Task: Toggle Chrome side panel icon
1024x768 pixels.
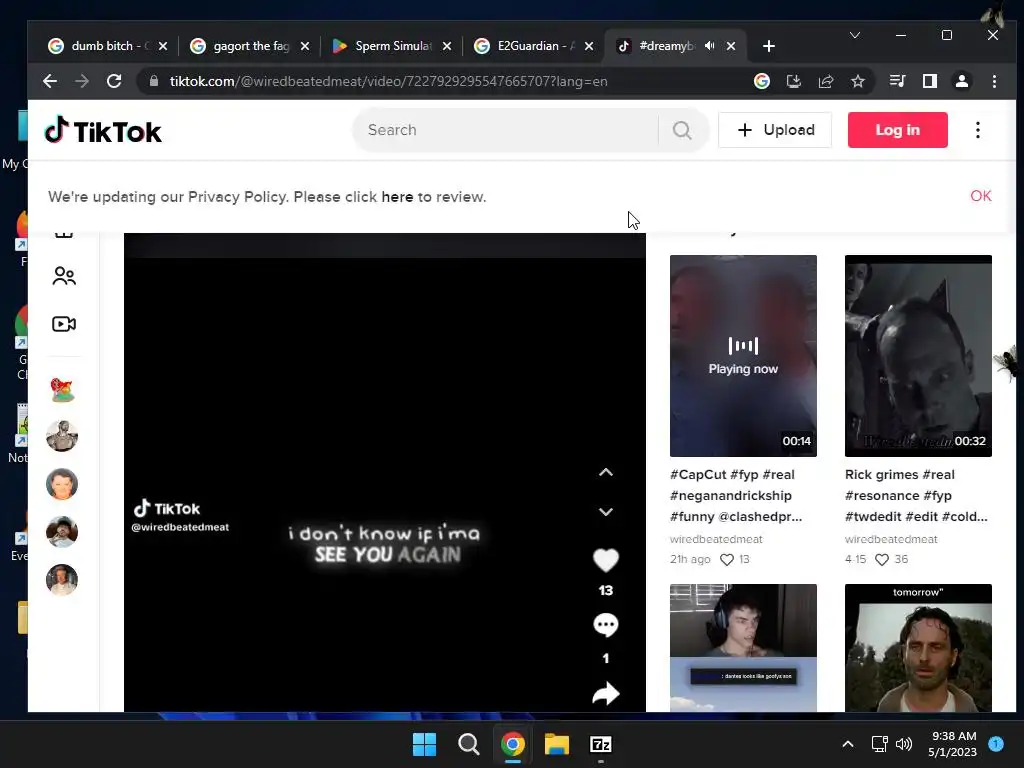Action: (929, 81)
